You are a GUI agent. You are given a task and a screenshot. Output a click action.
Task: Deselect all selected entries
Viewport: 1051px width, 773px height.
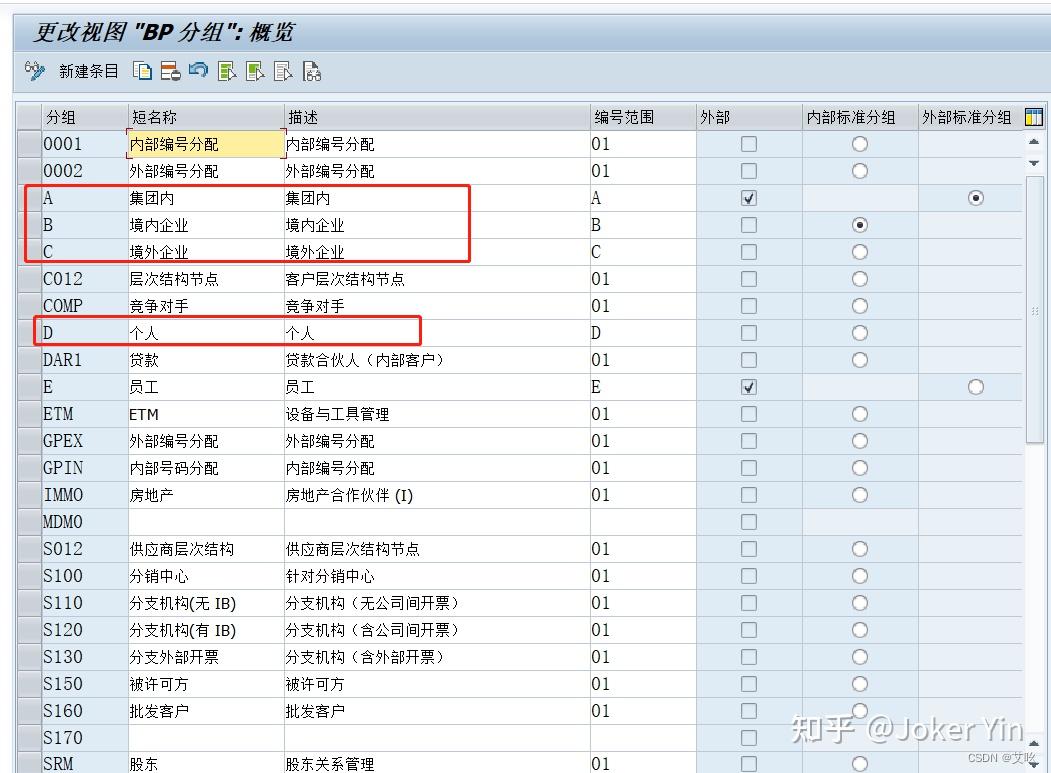coord(280,70)
